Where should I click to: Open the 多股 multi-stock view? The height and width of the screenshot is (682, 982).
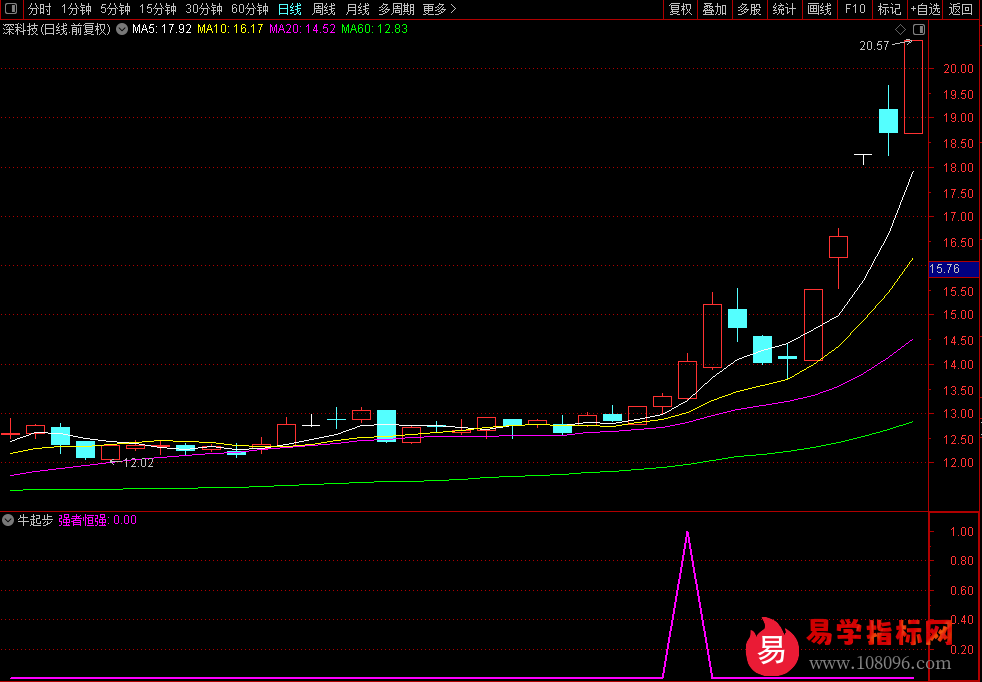(x=750, y=9)
